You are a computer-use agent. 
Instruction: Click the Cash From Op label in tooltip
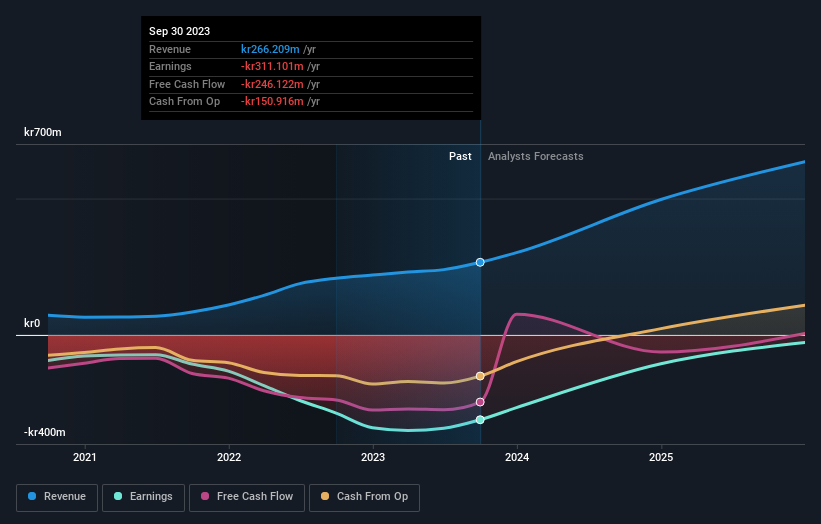[x=184, y=102]
